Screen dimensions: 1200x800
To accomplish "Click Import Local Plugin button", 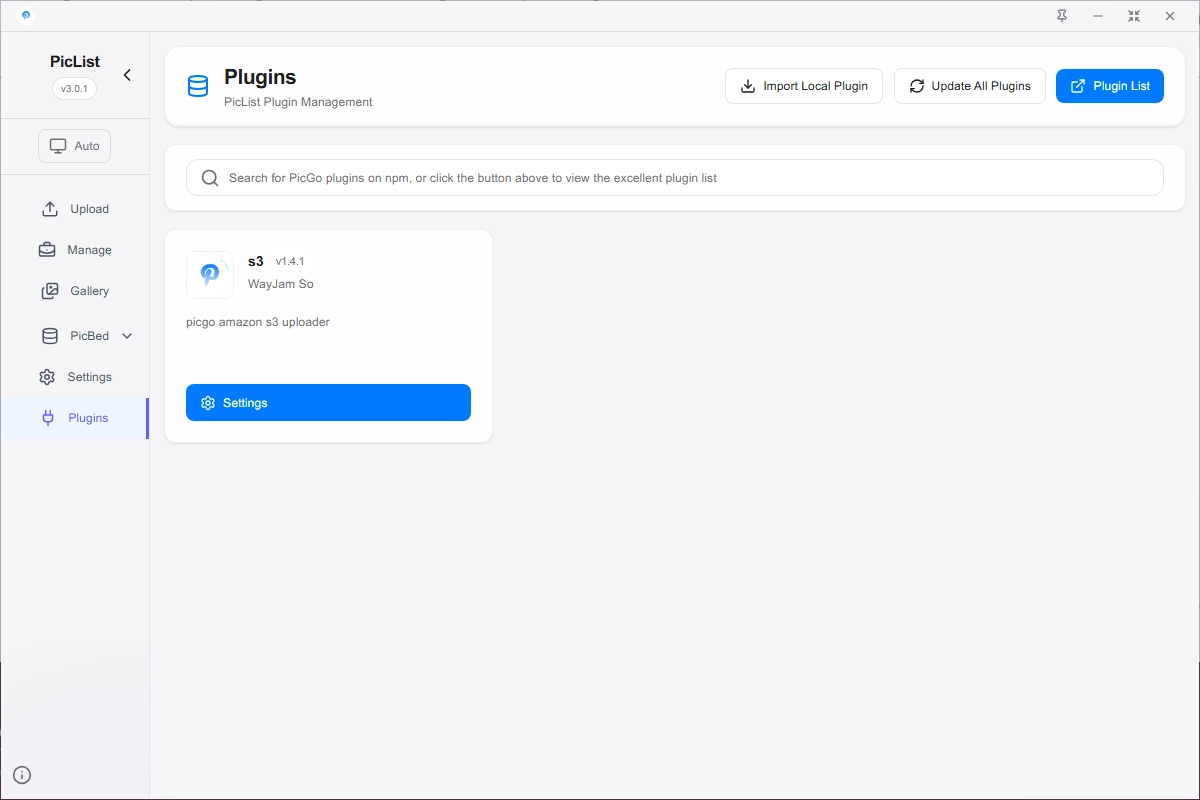I will (804, 86).
